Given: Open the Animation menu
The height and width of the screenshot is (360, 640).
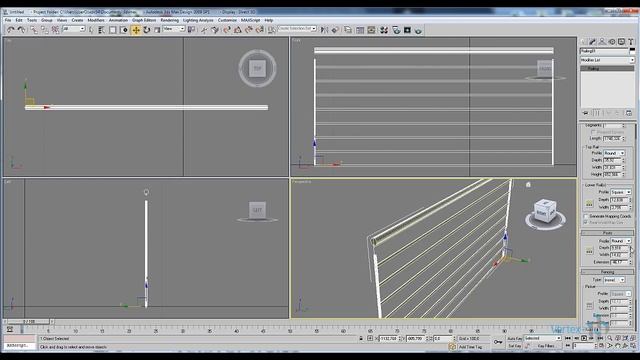Looking at the screenshot, I should [118, 20].
